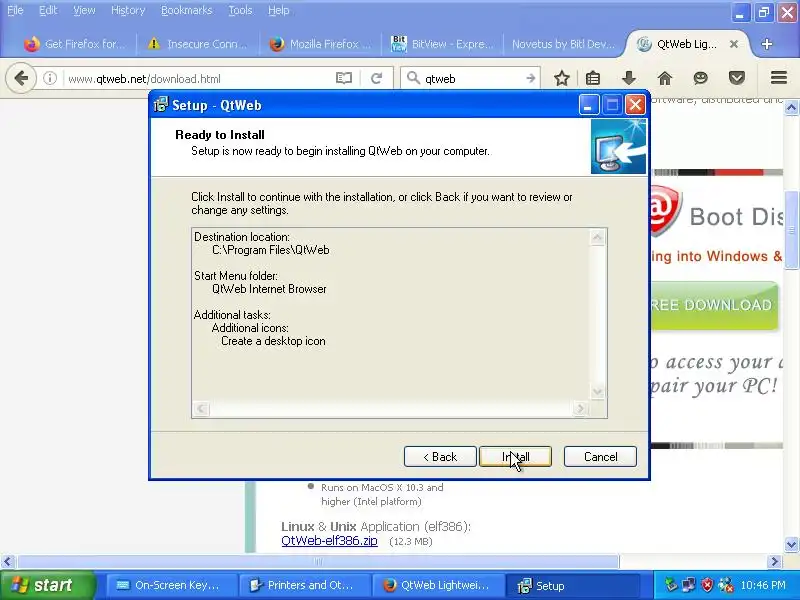
Task: Show bookmarks list icon
Action: 593,78
